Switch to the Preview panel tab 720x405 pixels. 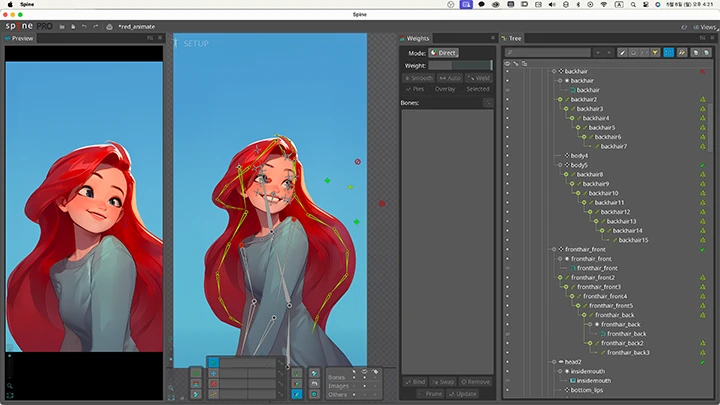(x=19, y=38)
